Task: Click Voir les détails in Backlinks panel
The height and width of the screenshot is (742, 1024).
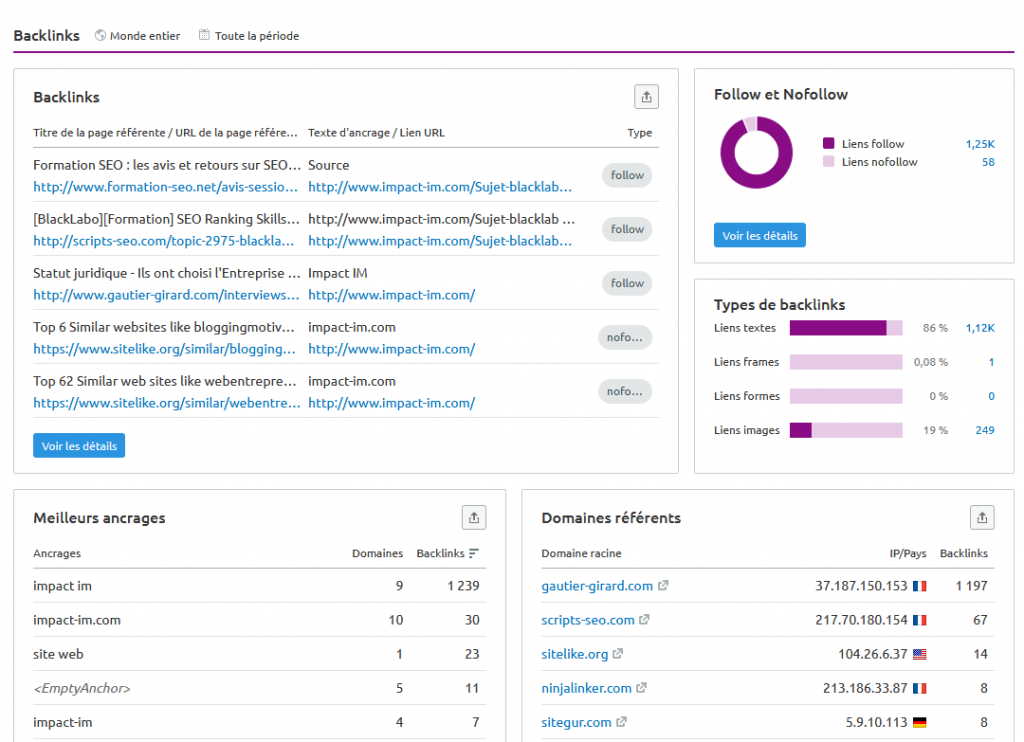Action: pos(79,446)
